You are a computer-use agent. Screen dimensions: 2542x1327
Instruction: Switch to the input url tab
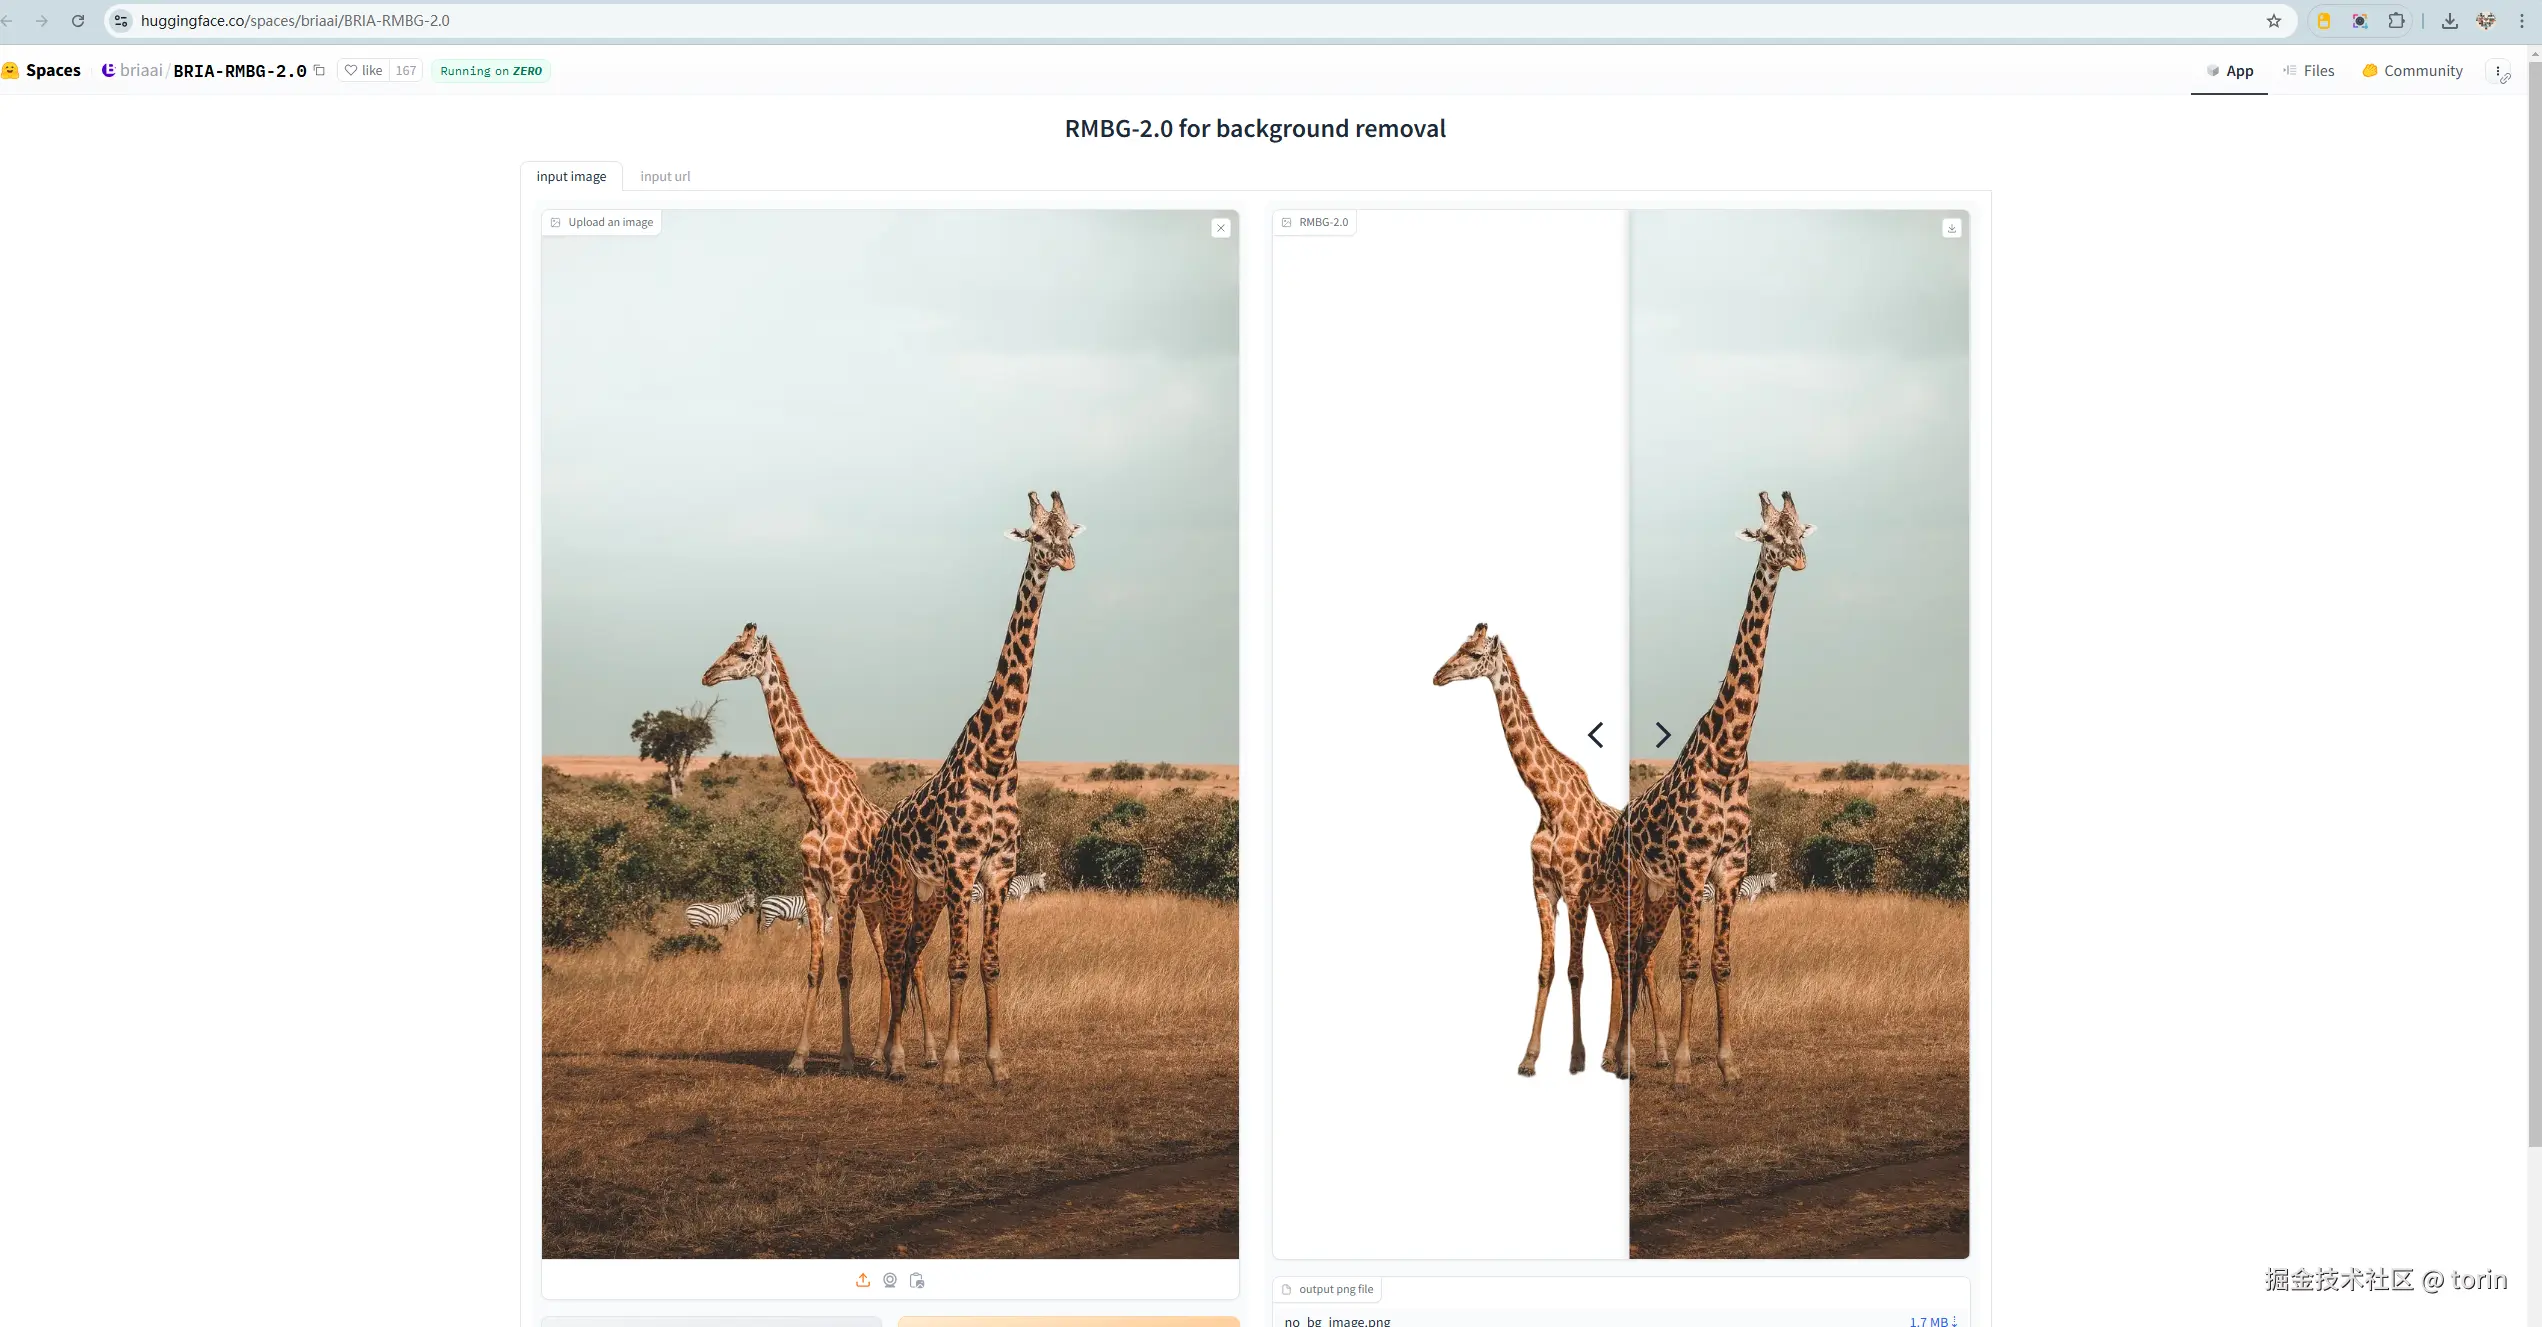click(665, 176)
